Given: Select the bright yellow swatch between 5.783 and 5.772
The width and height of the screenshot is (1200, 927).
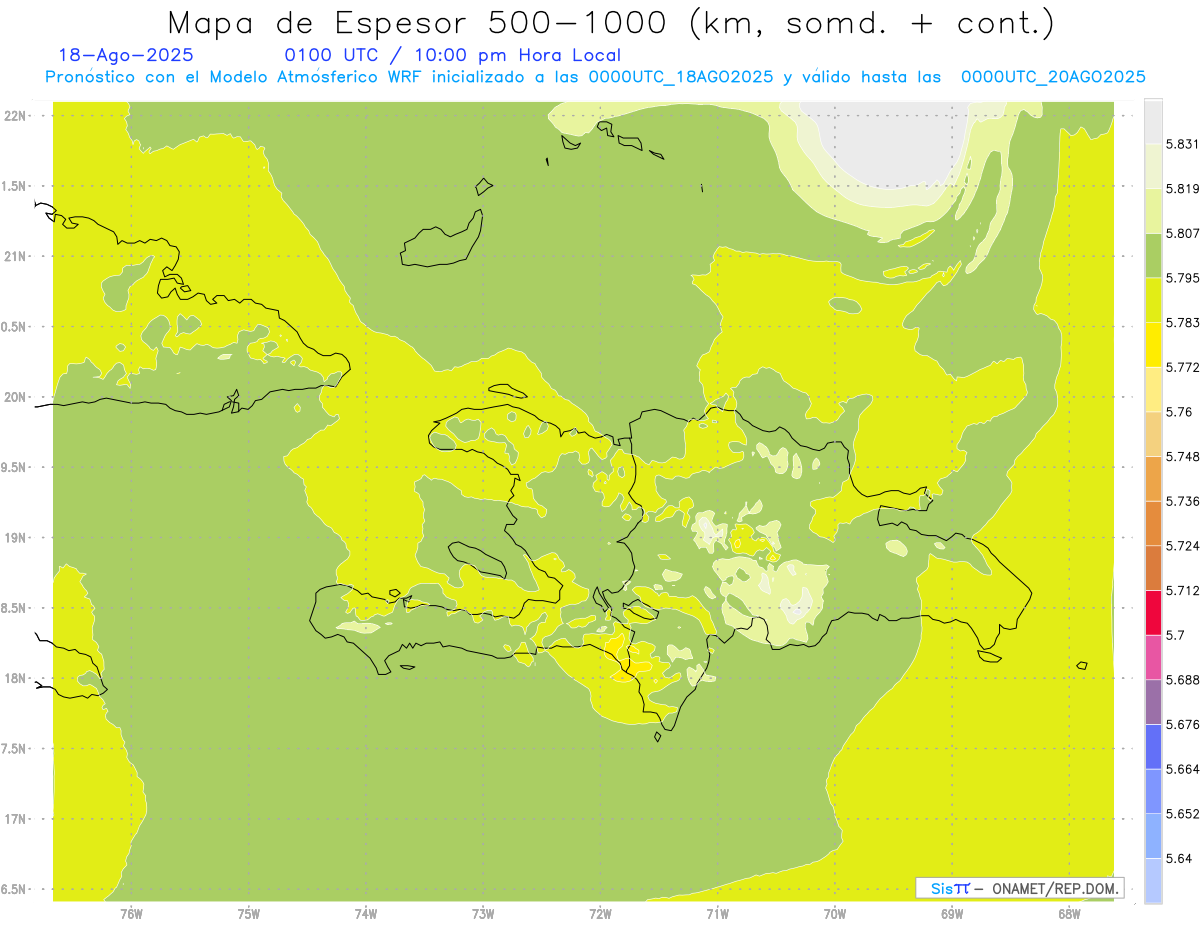Looking at the screenshot, I should 1153,344.
